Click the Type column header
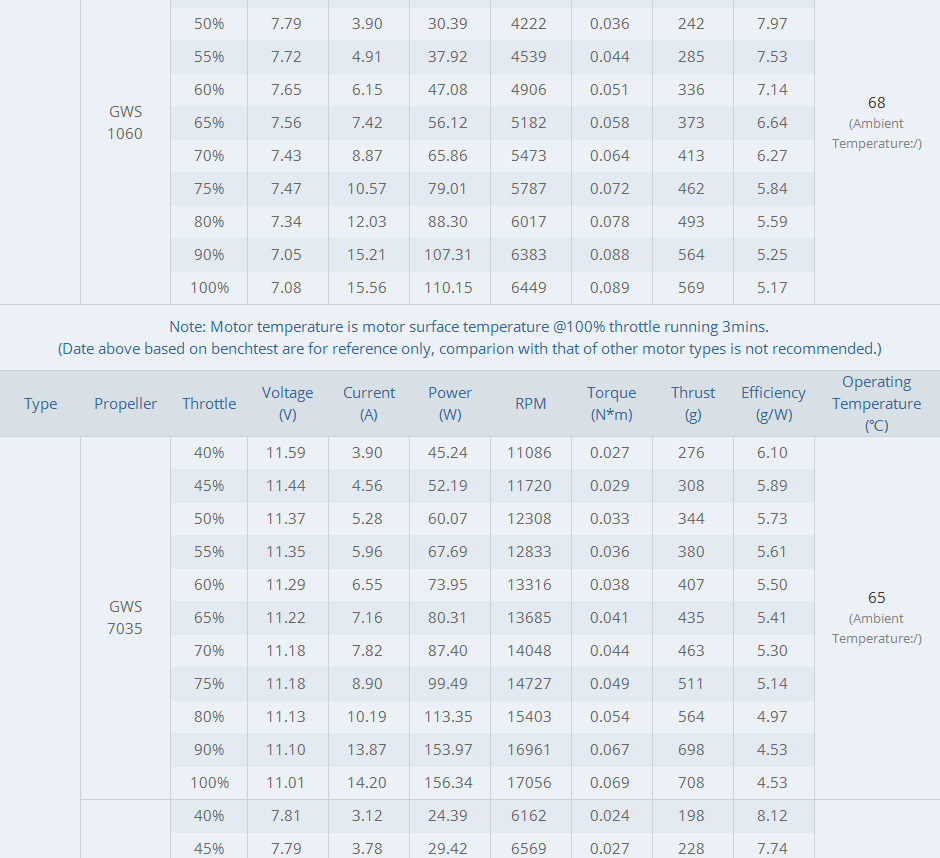Image resolution: width=940 pixels, height=858 pixels. click(41, 404)
